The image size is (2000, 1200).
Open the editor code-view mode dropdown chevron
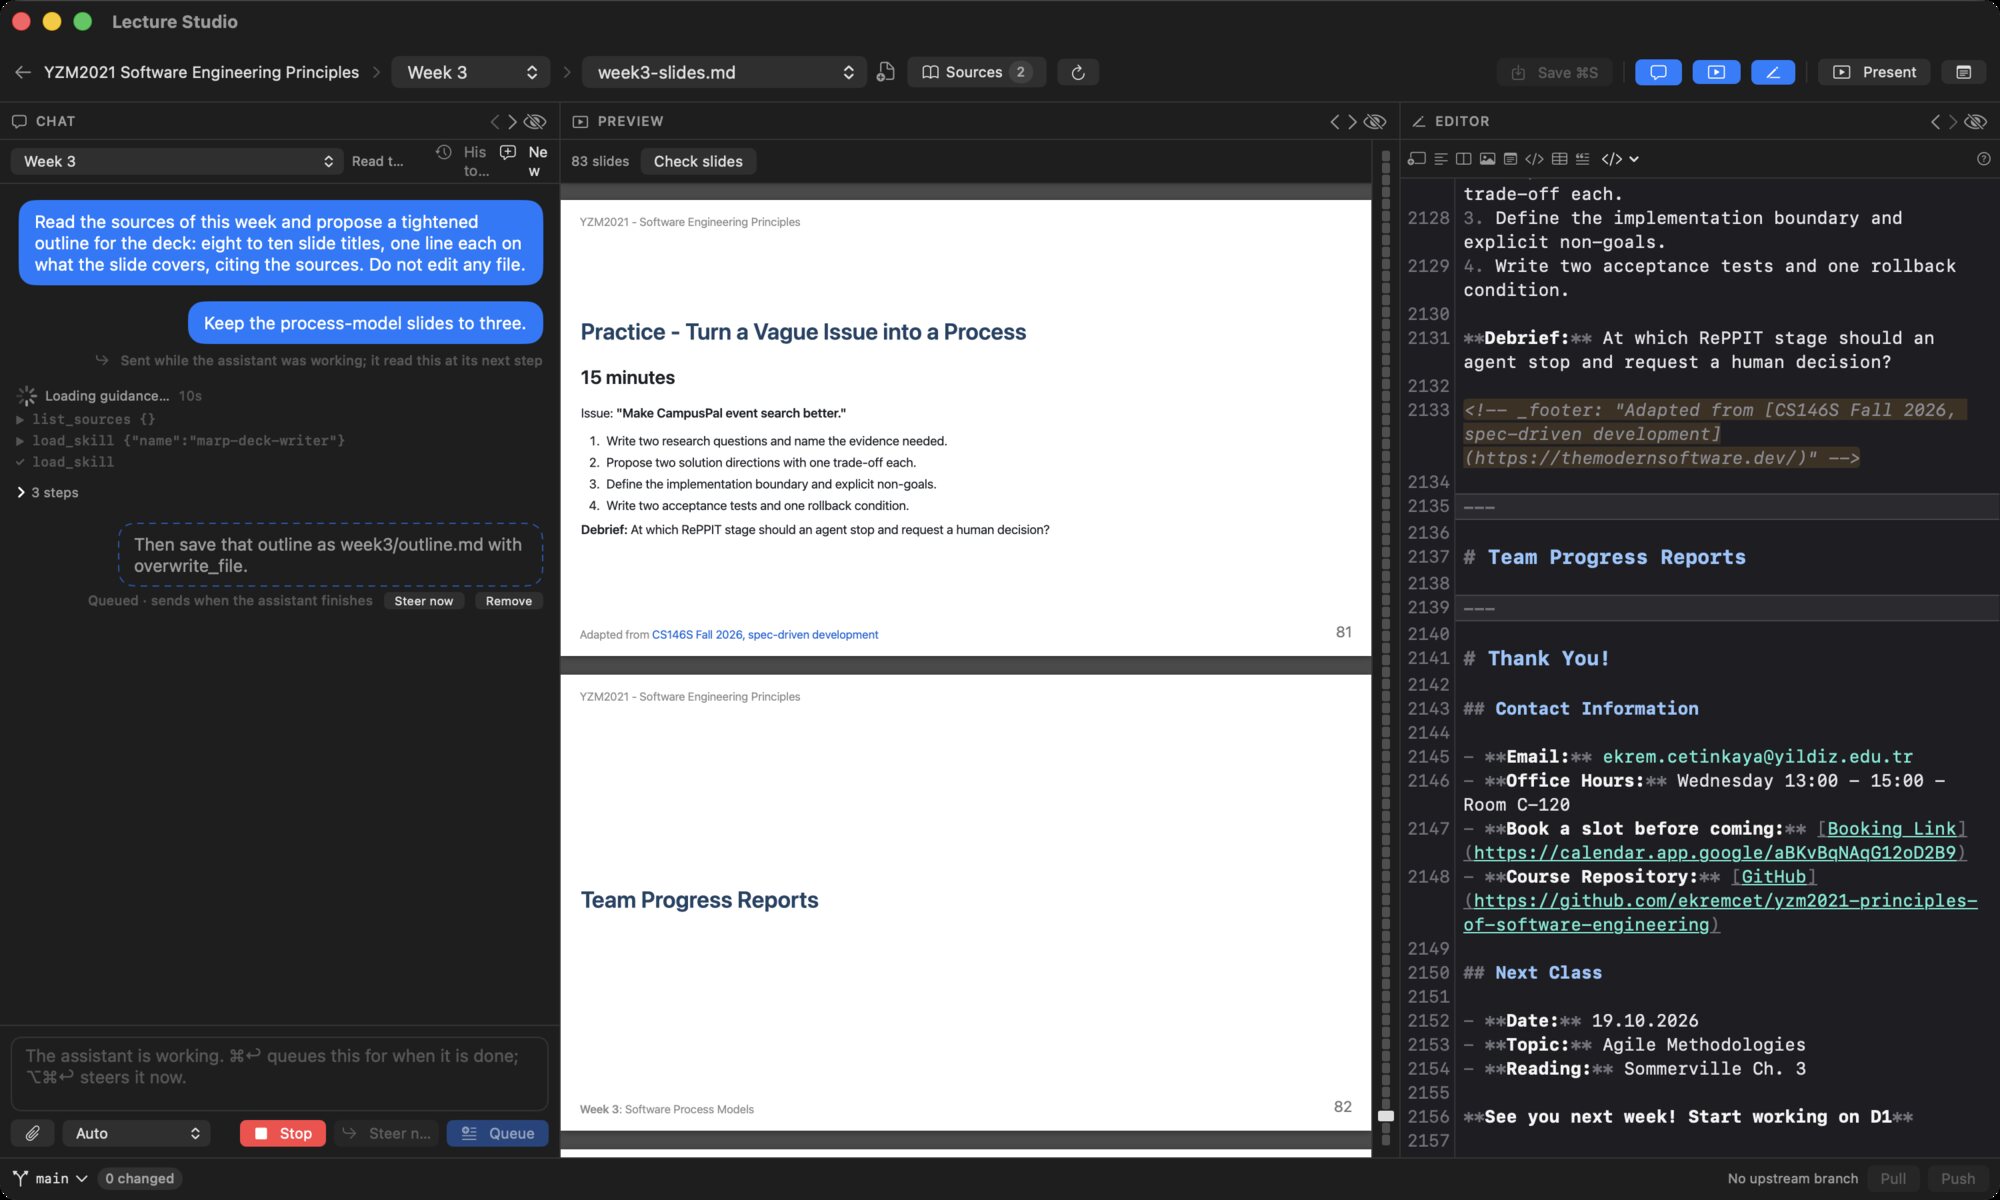click(1634, 159)
